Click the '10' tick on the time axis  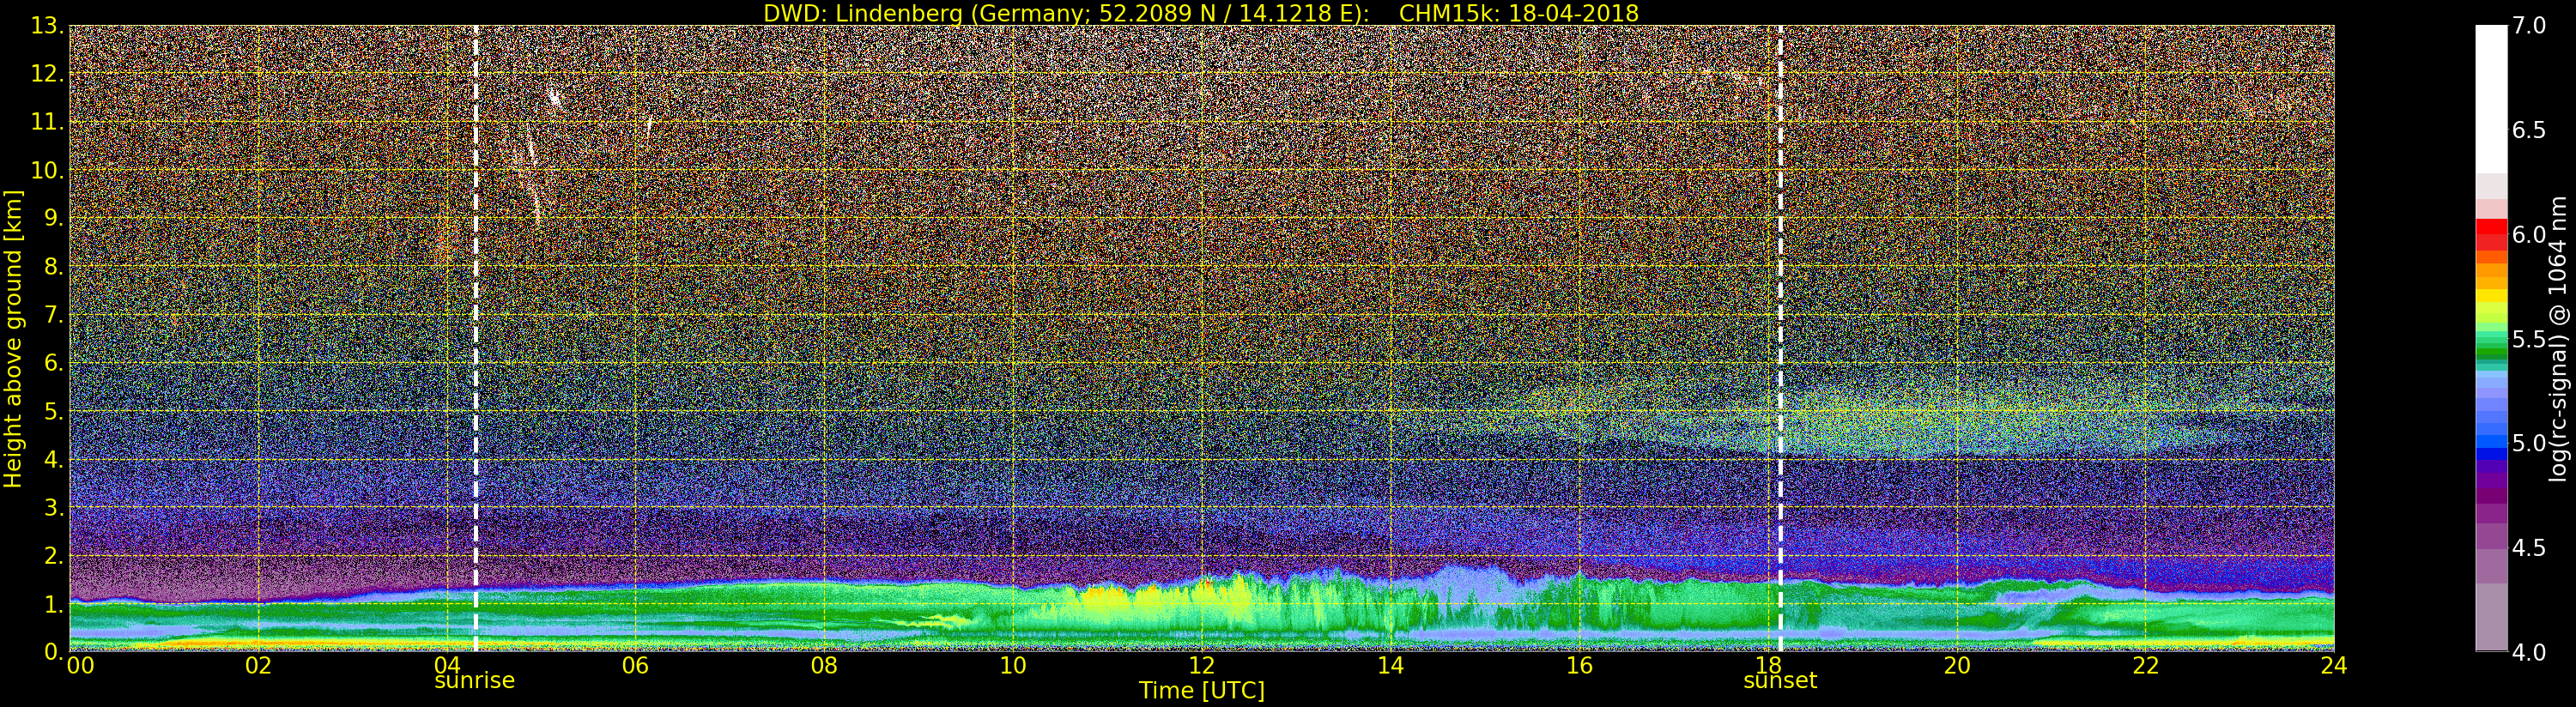(1013, 666)
